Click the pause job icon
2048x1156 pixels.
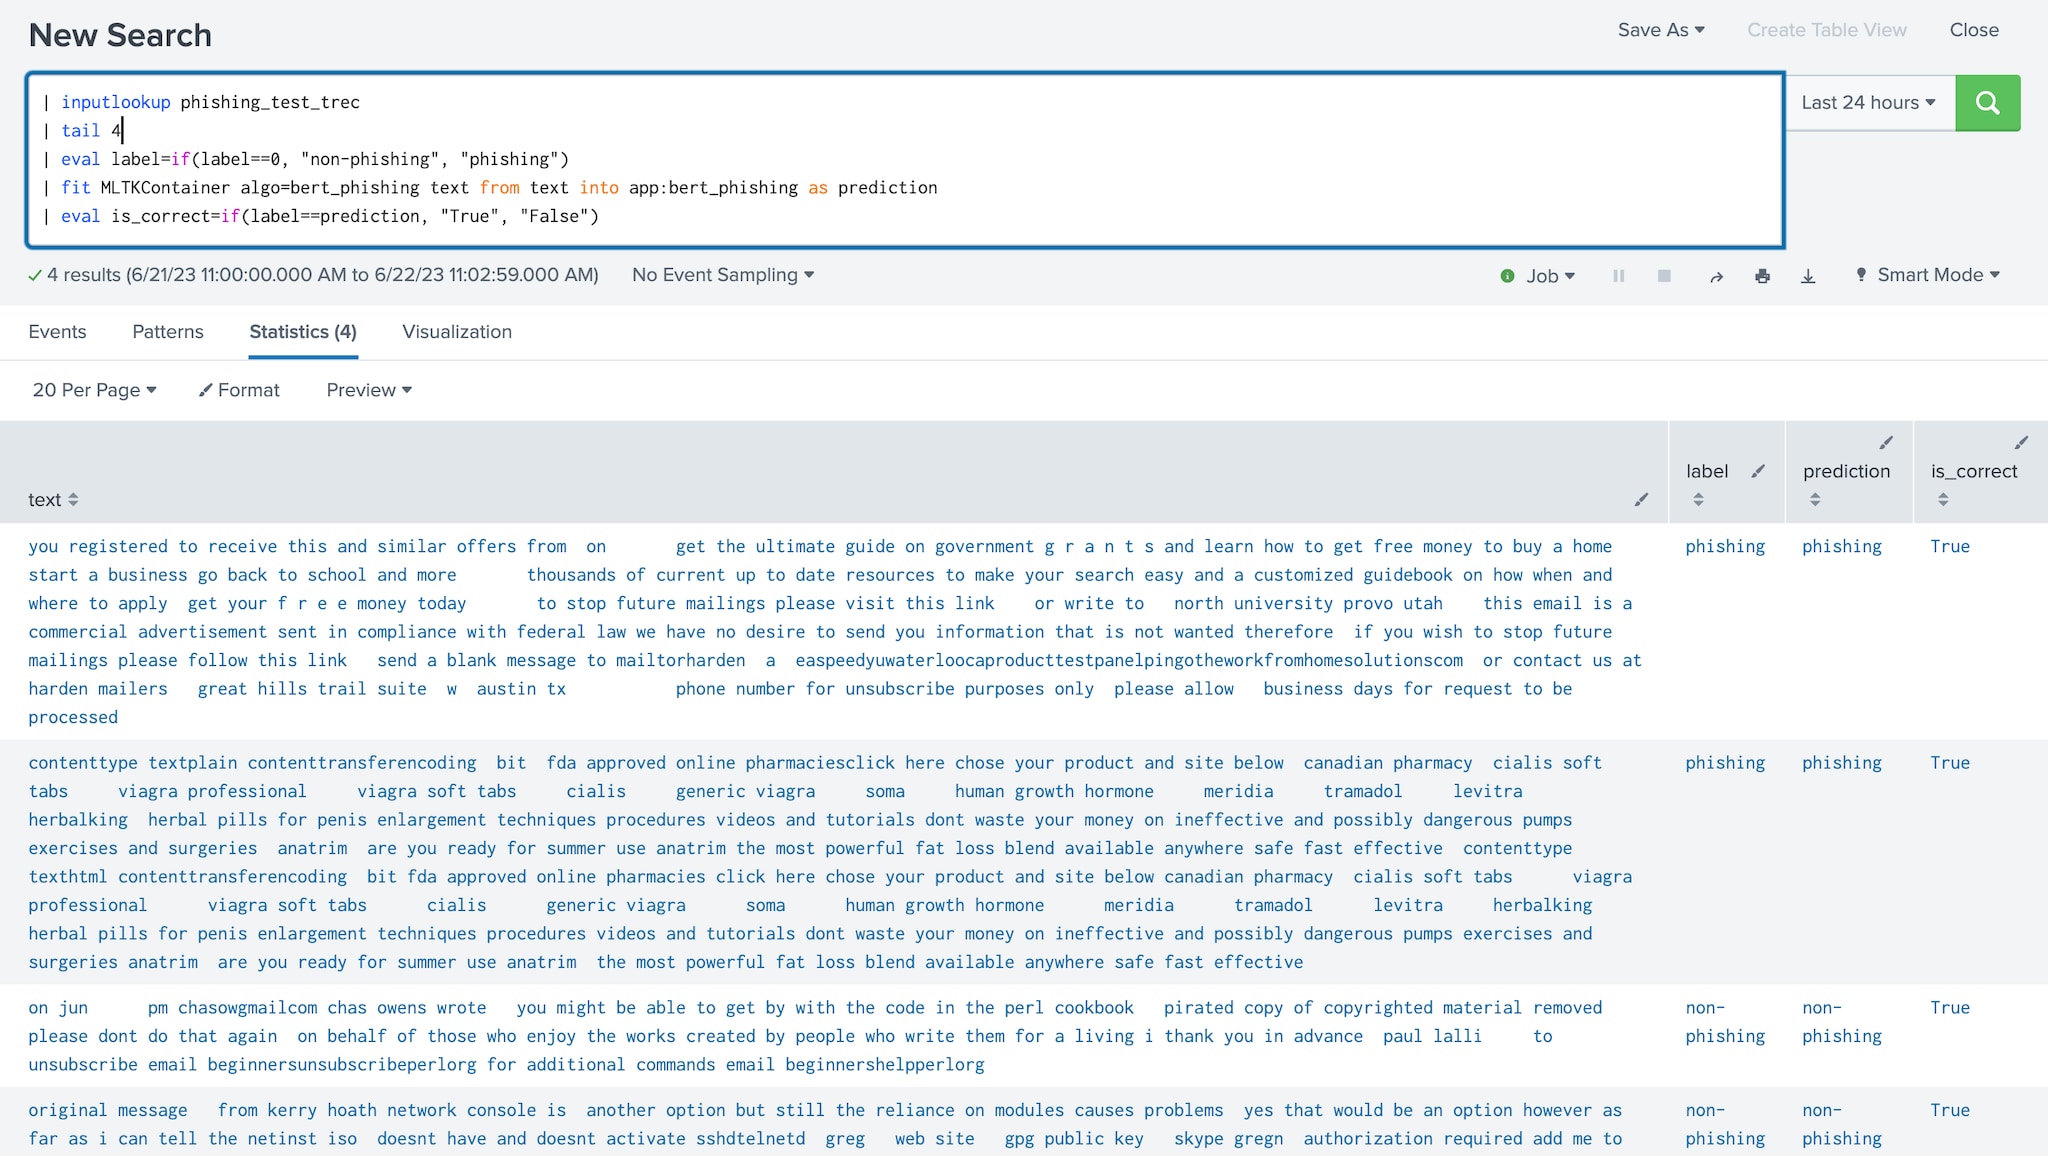pyautogui.click(x=1619, y=274)
